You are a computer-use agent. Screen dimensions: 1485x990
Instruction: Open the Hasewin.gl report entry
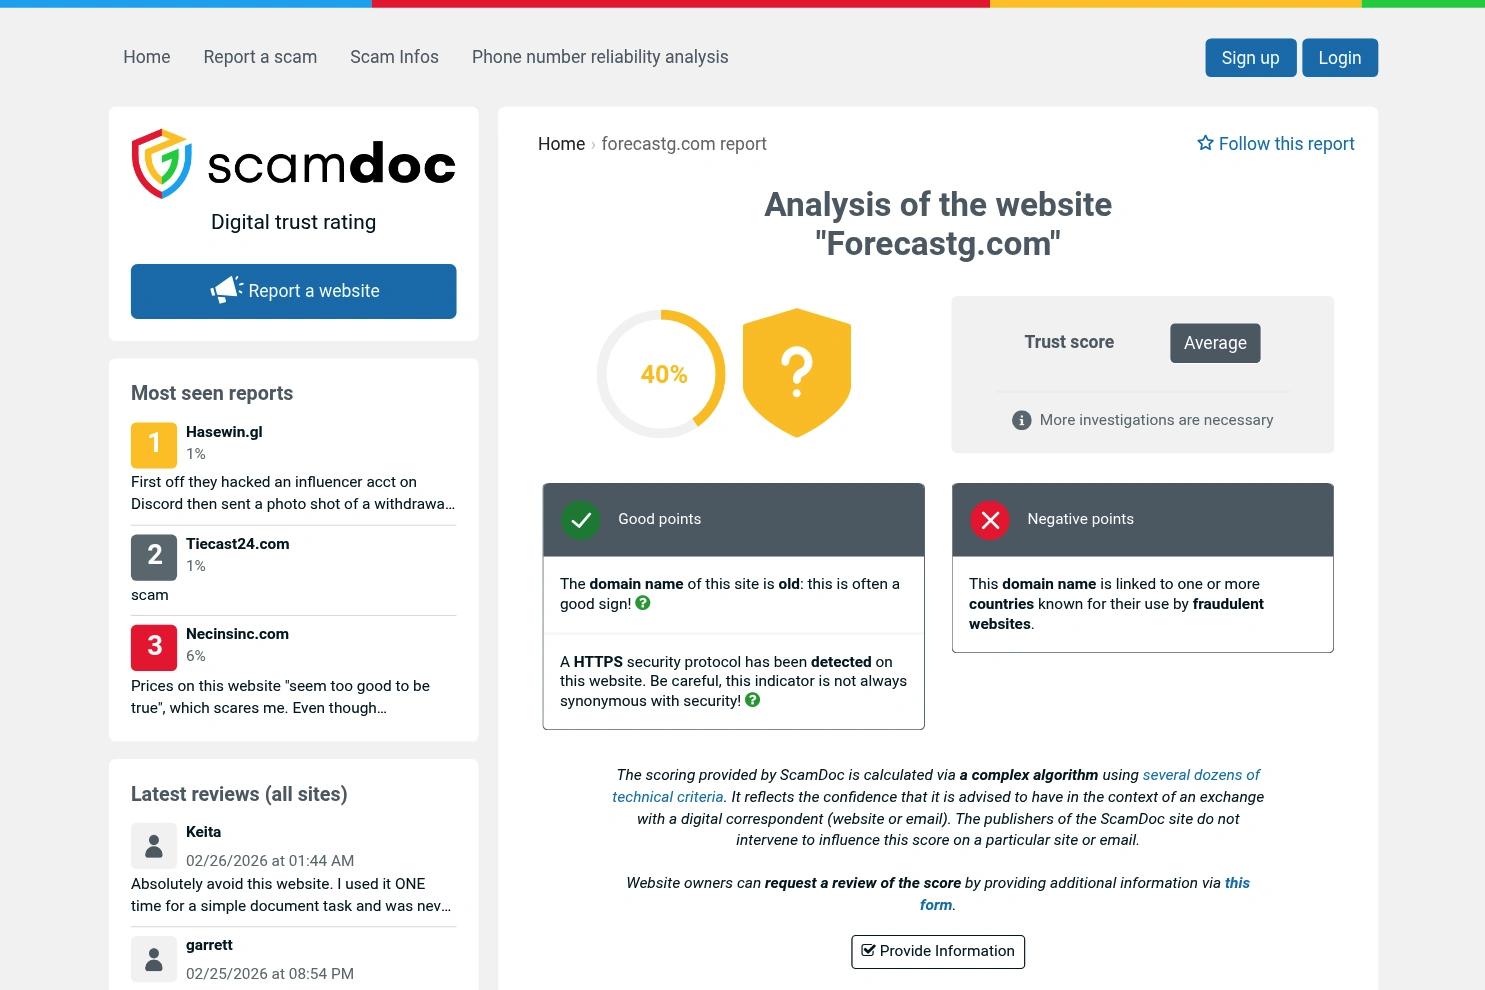[x=224, y=432]
